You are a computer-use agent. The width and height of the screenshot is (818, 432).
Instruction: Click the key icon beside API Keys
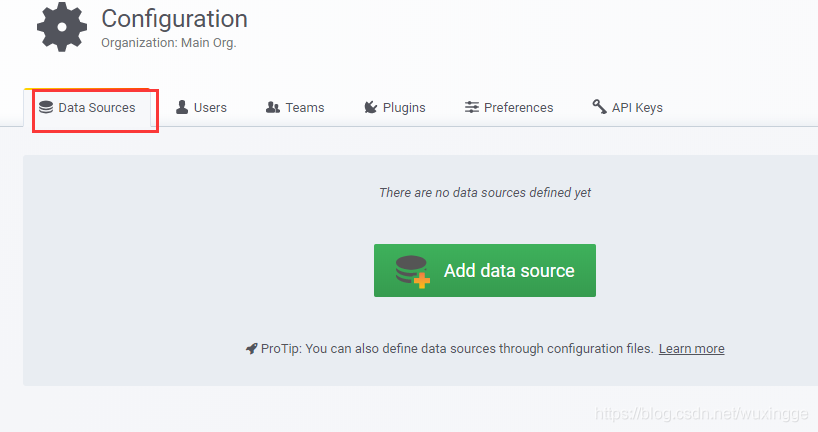click(x=599, y=107)
